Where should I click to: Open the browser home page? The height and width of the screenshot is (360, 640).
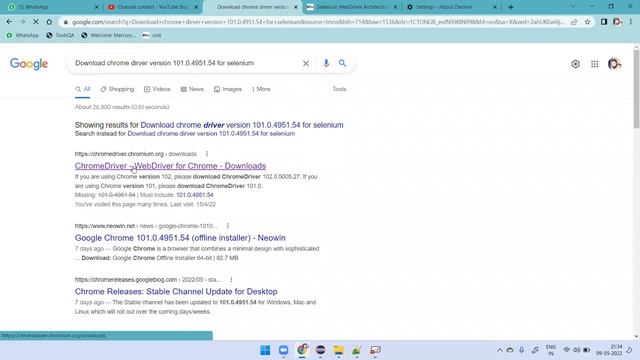point(49,22)
